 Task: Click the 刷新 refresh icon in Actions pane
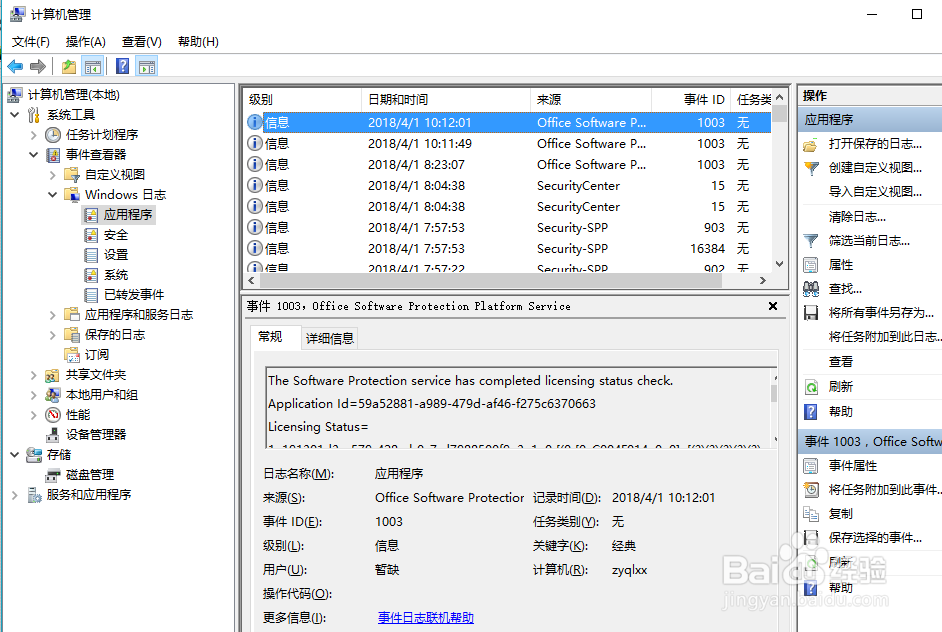click(811, 387)
